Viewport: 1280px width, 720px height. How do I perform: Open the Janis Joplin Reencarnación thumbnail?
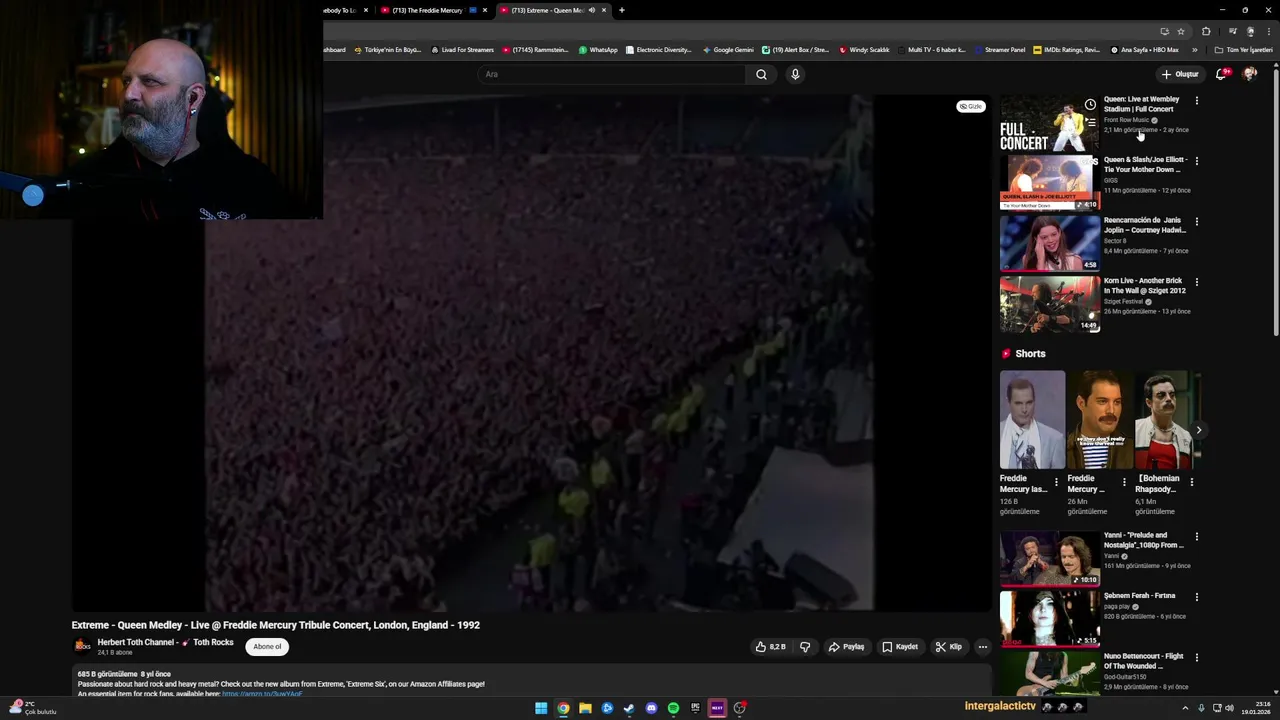tap(1049, 244)
